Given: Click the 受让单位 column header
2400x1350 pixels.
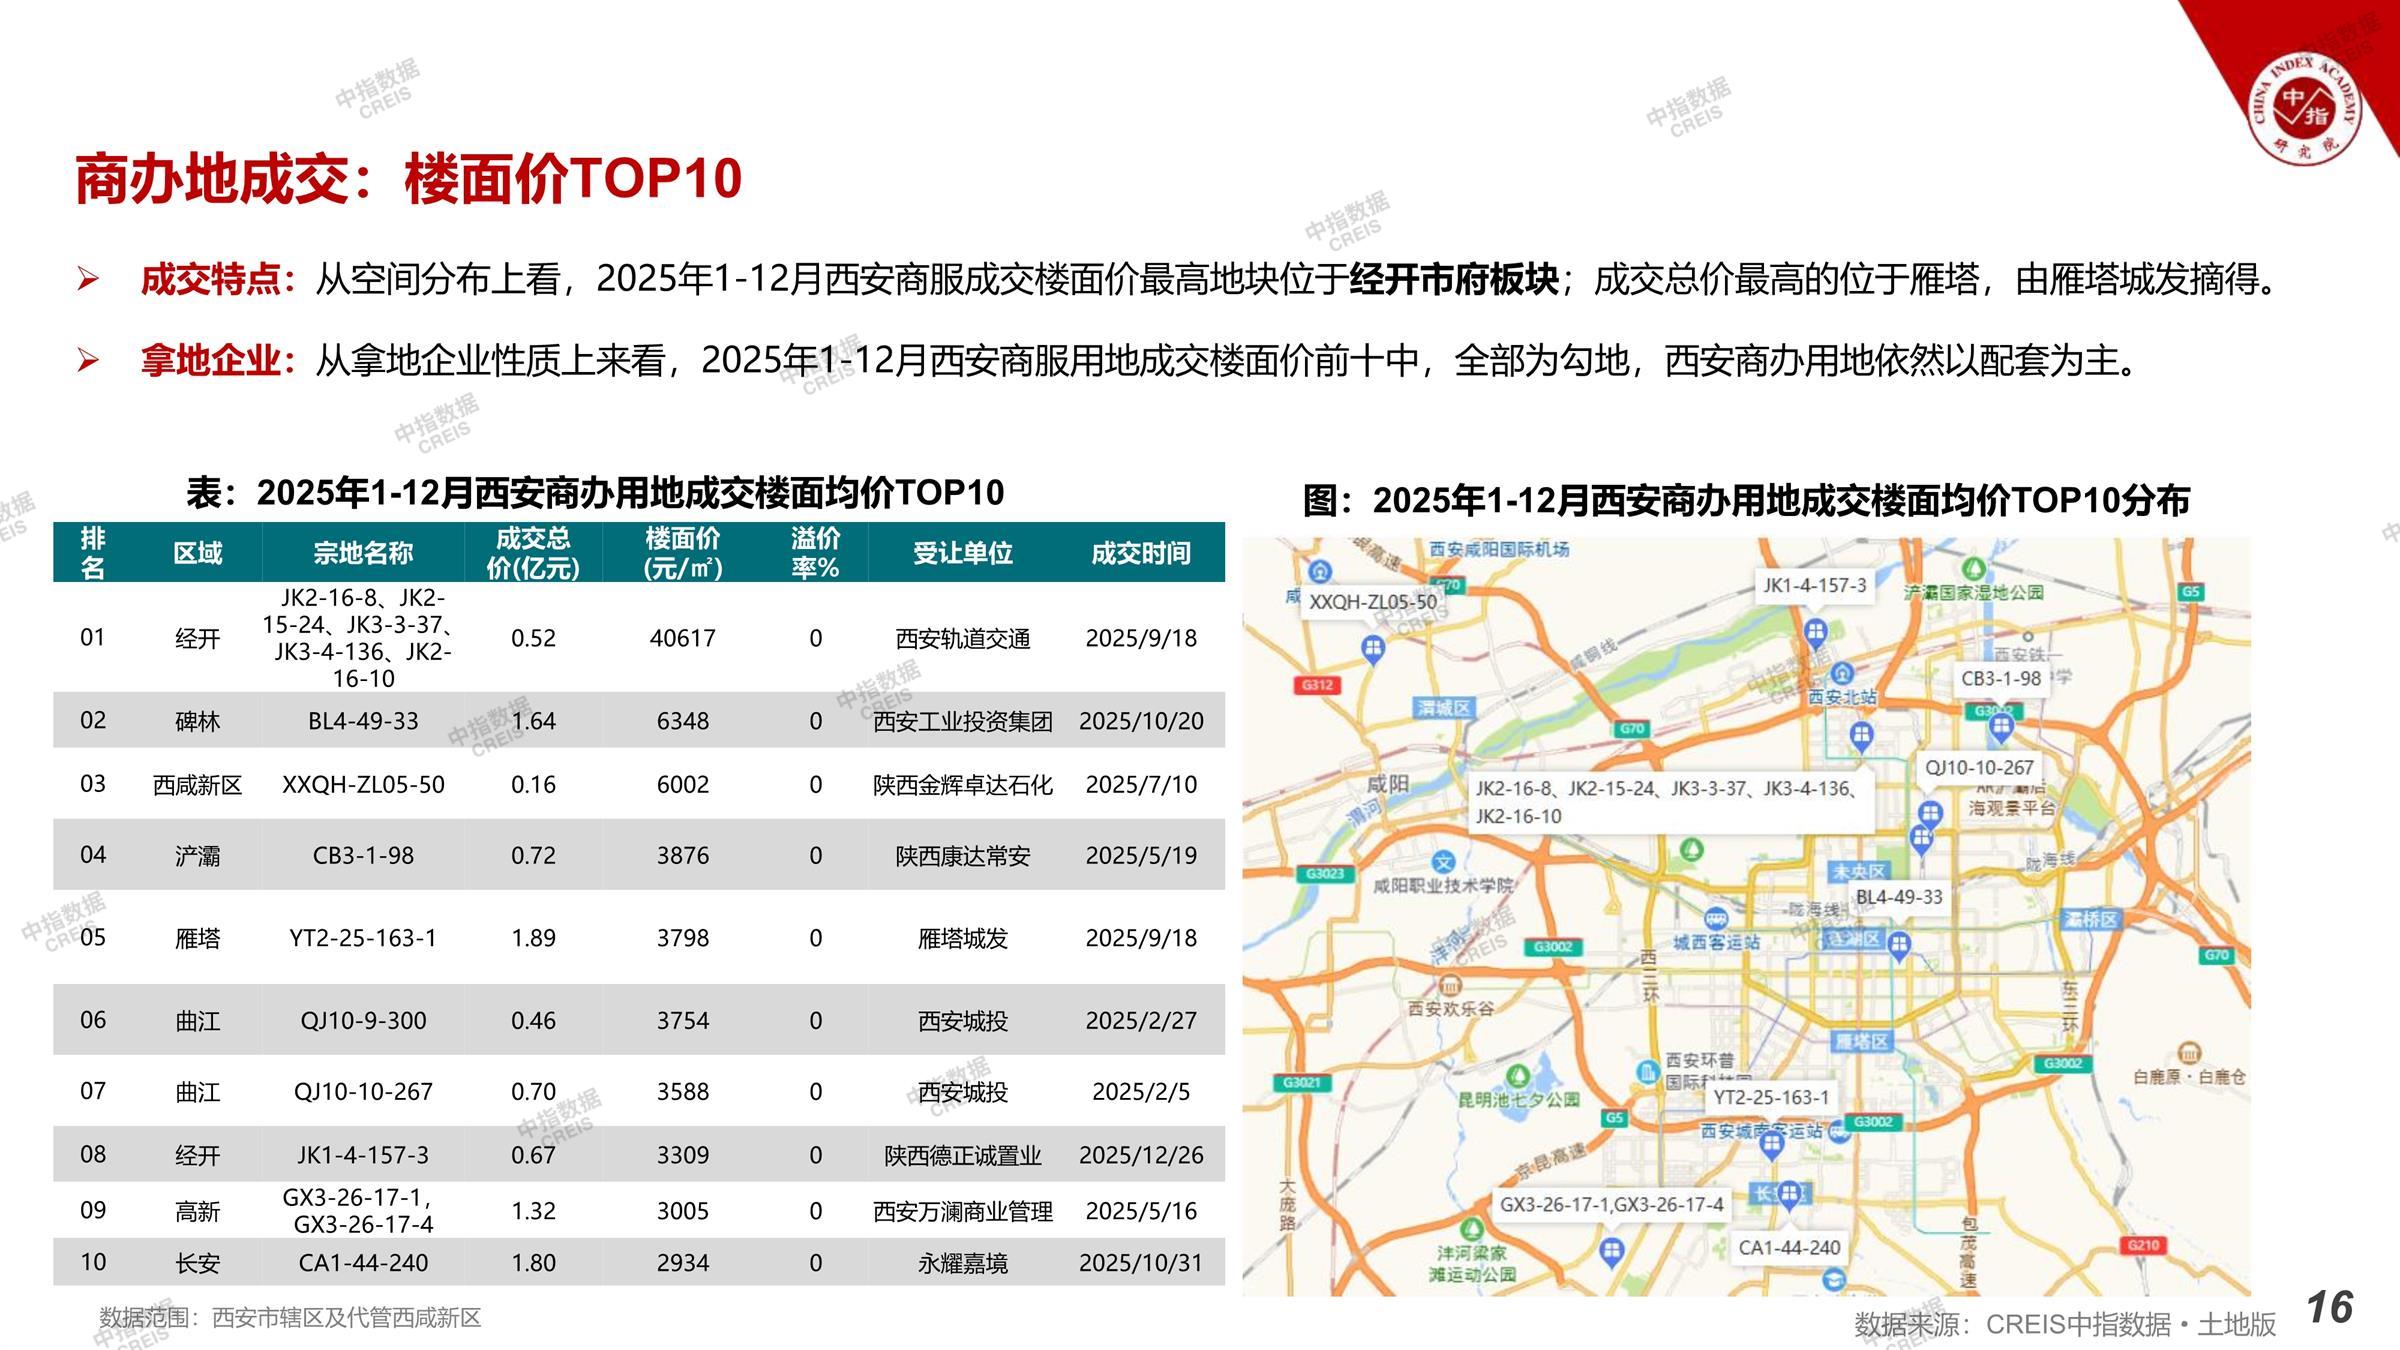Looking at the screenshot, I should coord(962,553).
